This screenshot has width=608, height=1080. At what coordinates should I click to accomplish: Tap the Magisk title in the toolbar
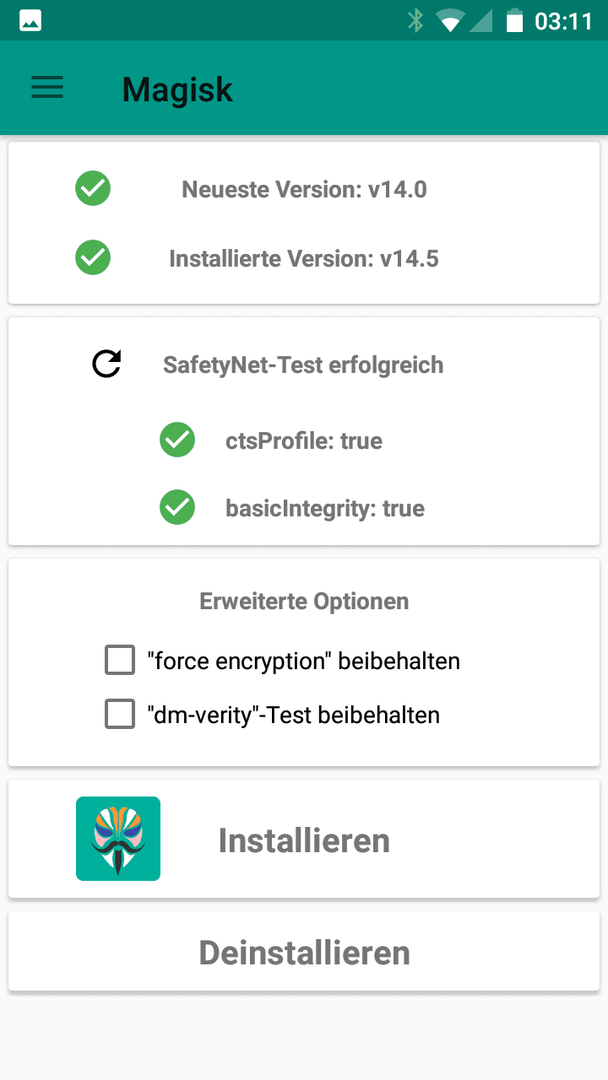point(178,89)
